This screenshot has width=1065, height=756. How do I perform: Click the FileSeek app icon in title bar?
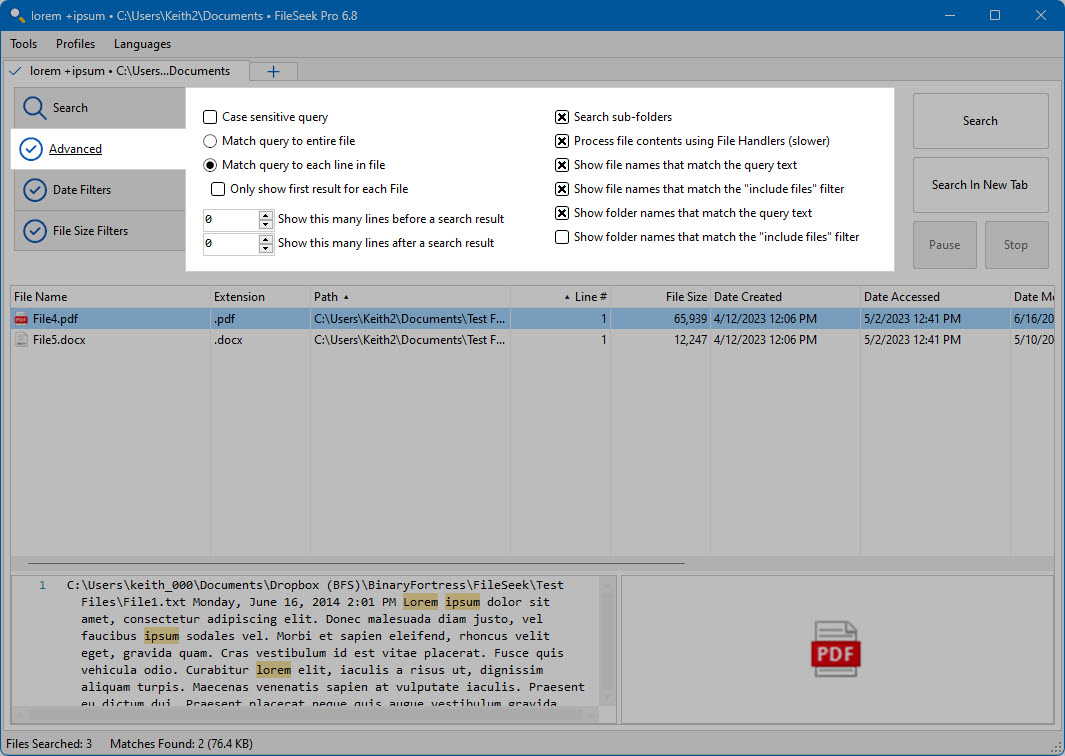[17, 15]
